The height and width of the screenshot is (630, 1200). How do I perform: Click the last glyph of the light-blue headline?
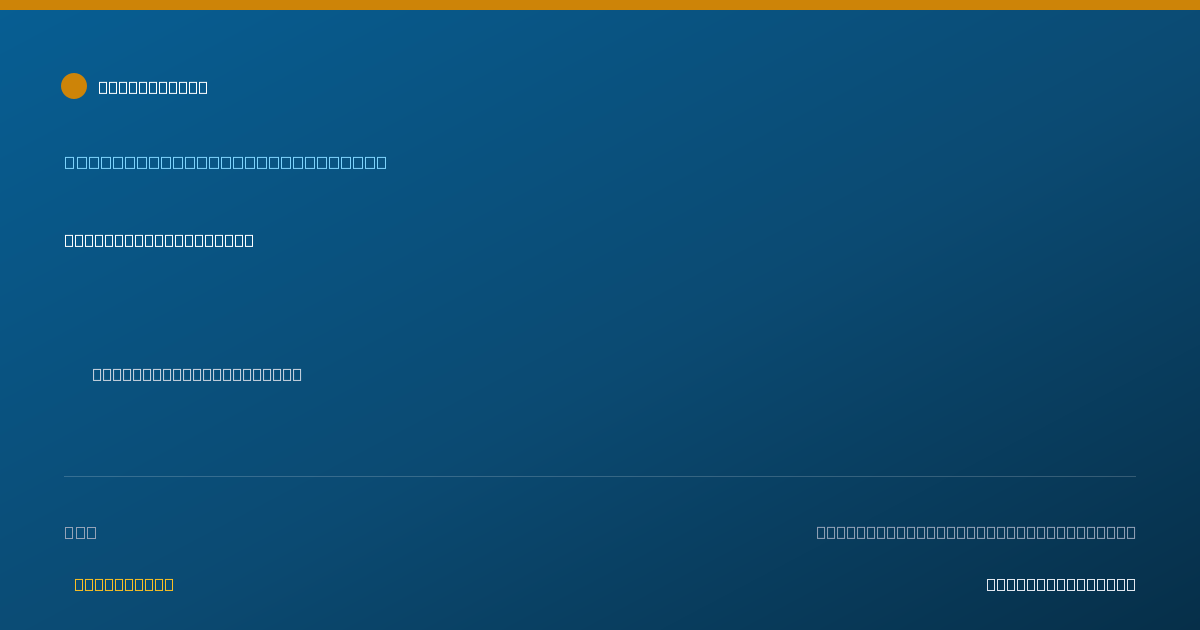click(381, 162)
